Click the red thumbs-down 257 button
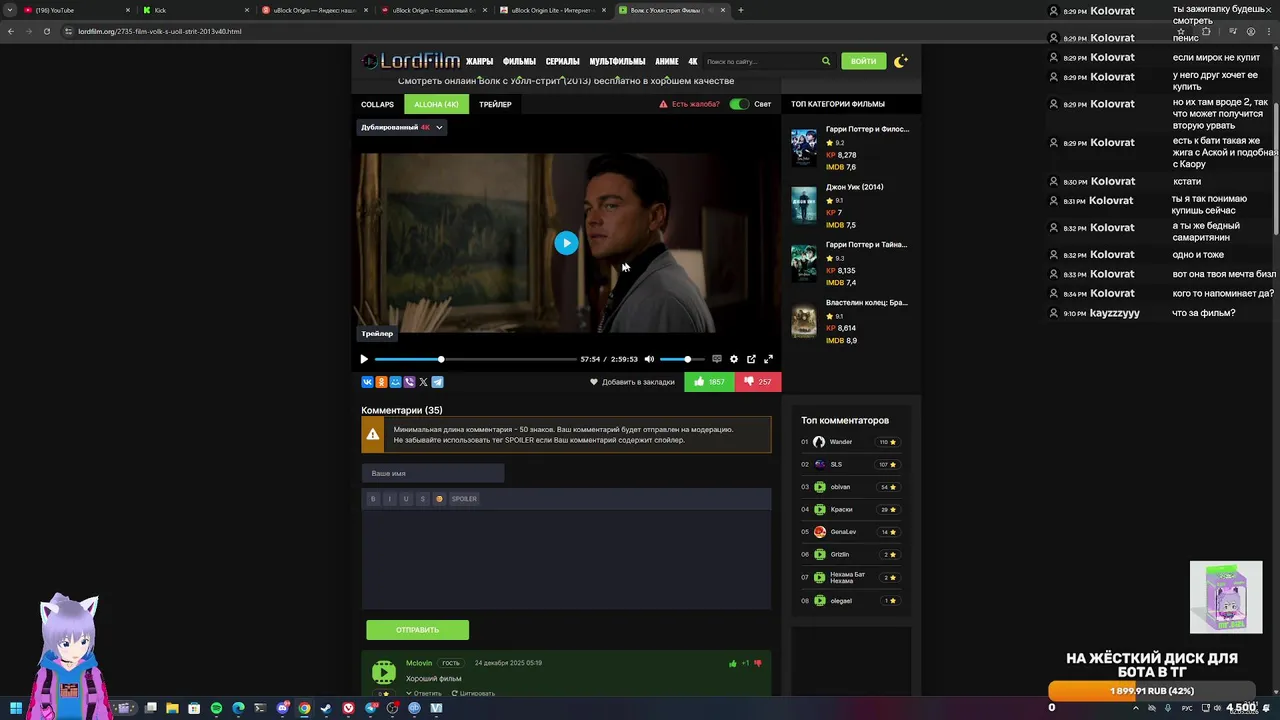 point(758,382)
